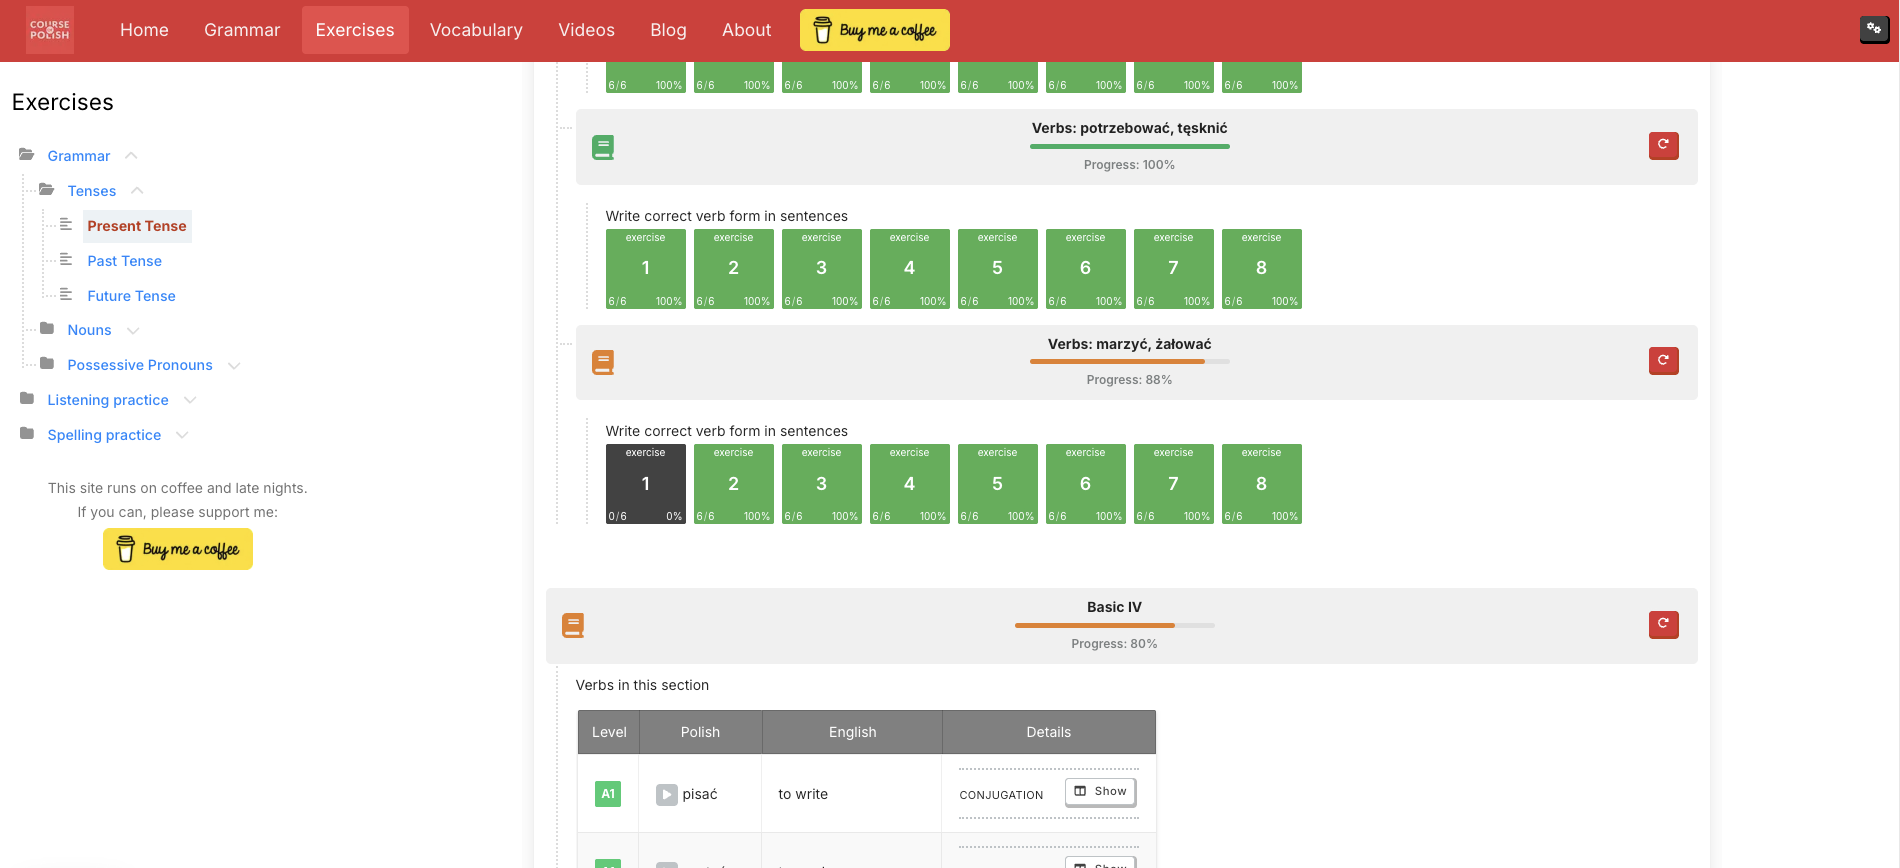Screen dimensions: 1900x868
Task: Reset progress for Verbs: potrzebować, tęsknić
Action: click(x=1663, y=145)
